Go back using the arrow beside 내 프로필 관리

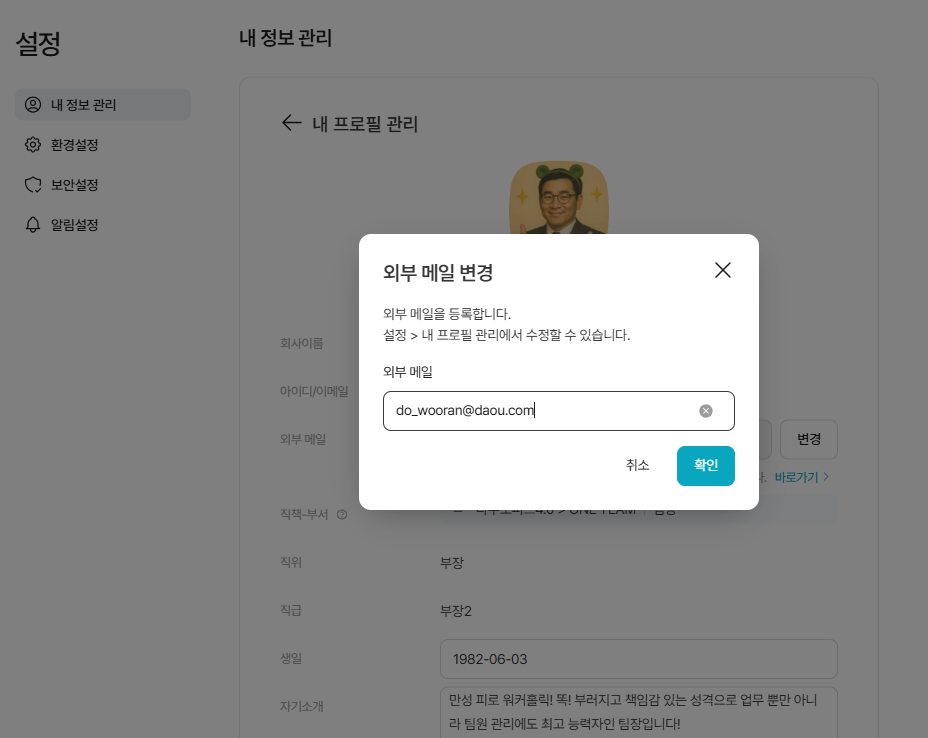291,123
